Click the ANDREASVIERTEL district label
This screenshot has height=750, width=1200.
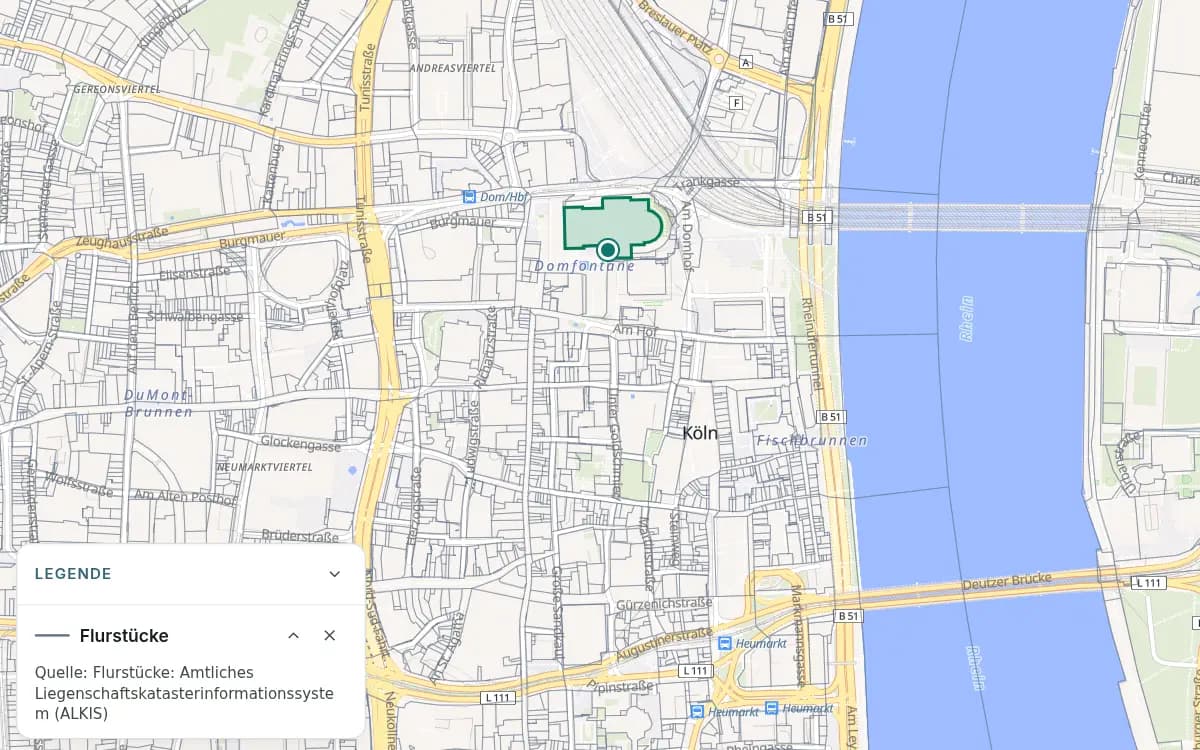pyautogui.click(x=453, y=68)
